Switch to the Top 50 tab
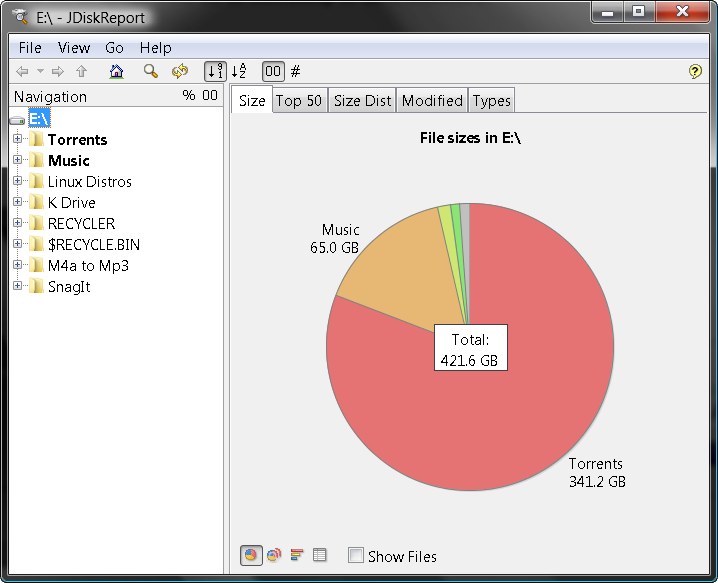 tap(299, 100)
